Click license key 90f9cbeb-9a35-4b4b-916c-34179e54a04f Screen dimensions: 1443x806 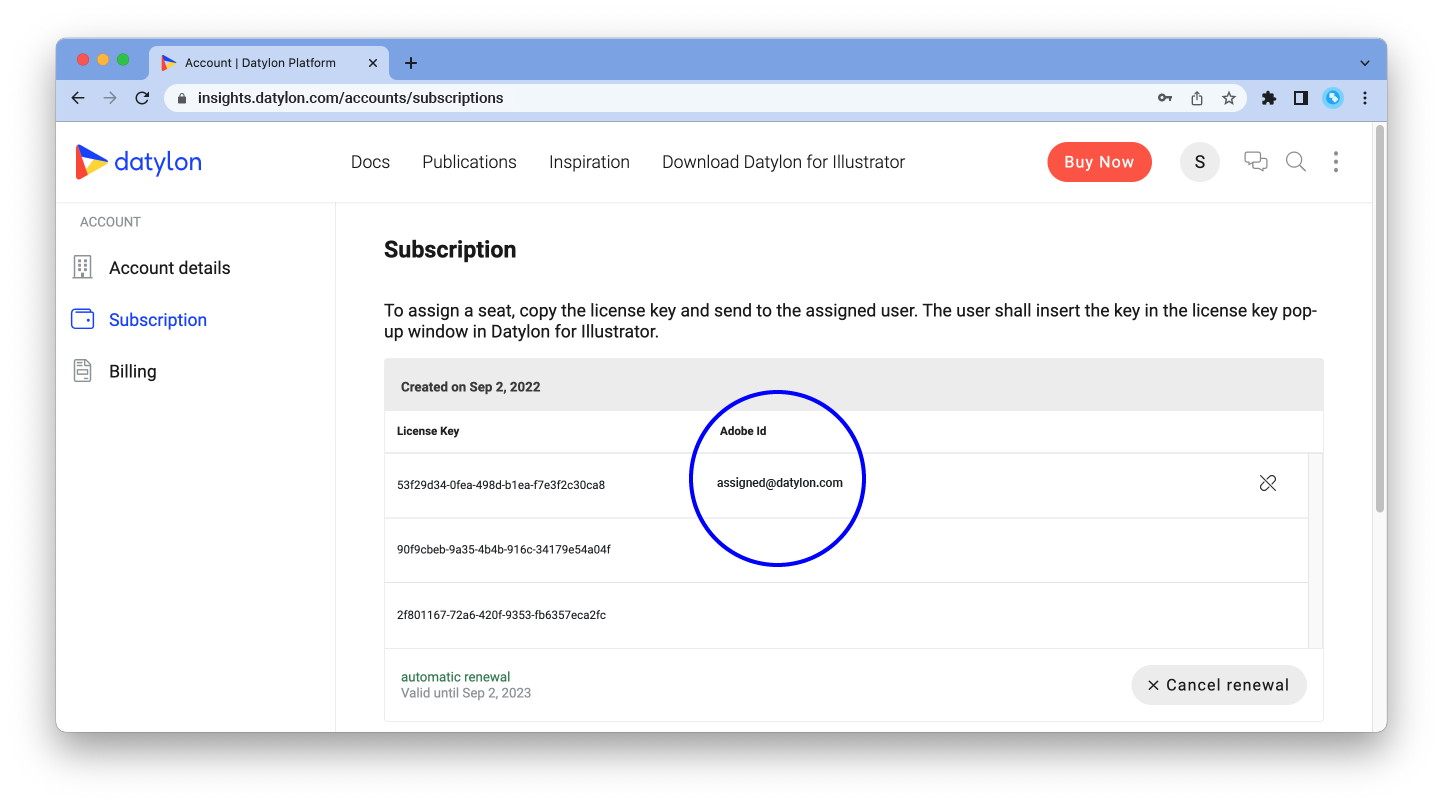[x=504, y=550]
